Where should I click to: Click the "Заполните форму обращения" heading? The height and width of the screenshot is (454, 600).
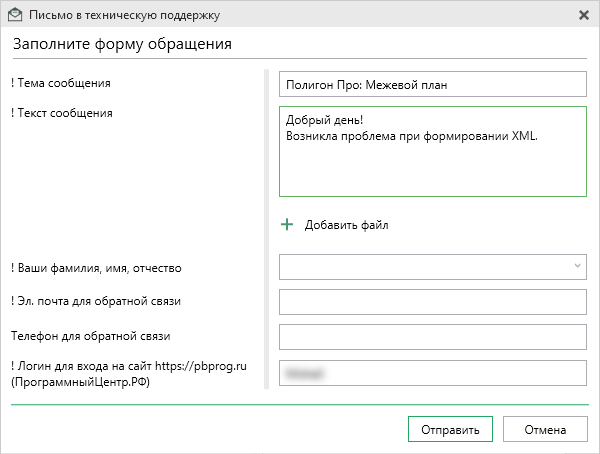(123, 44)
